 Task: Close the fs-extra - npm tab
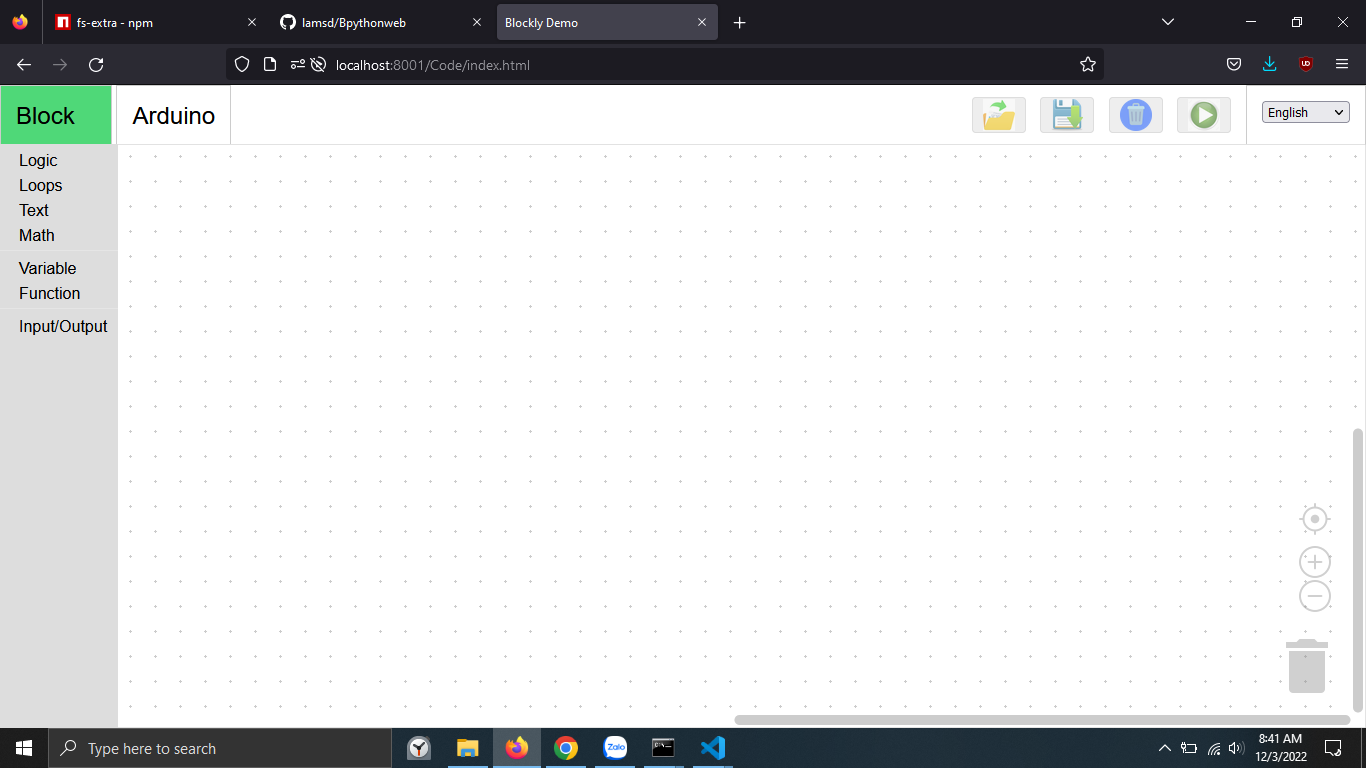point(252,22)
